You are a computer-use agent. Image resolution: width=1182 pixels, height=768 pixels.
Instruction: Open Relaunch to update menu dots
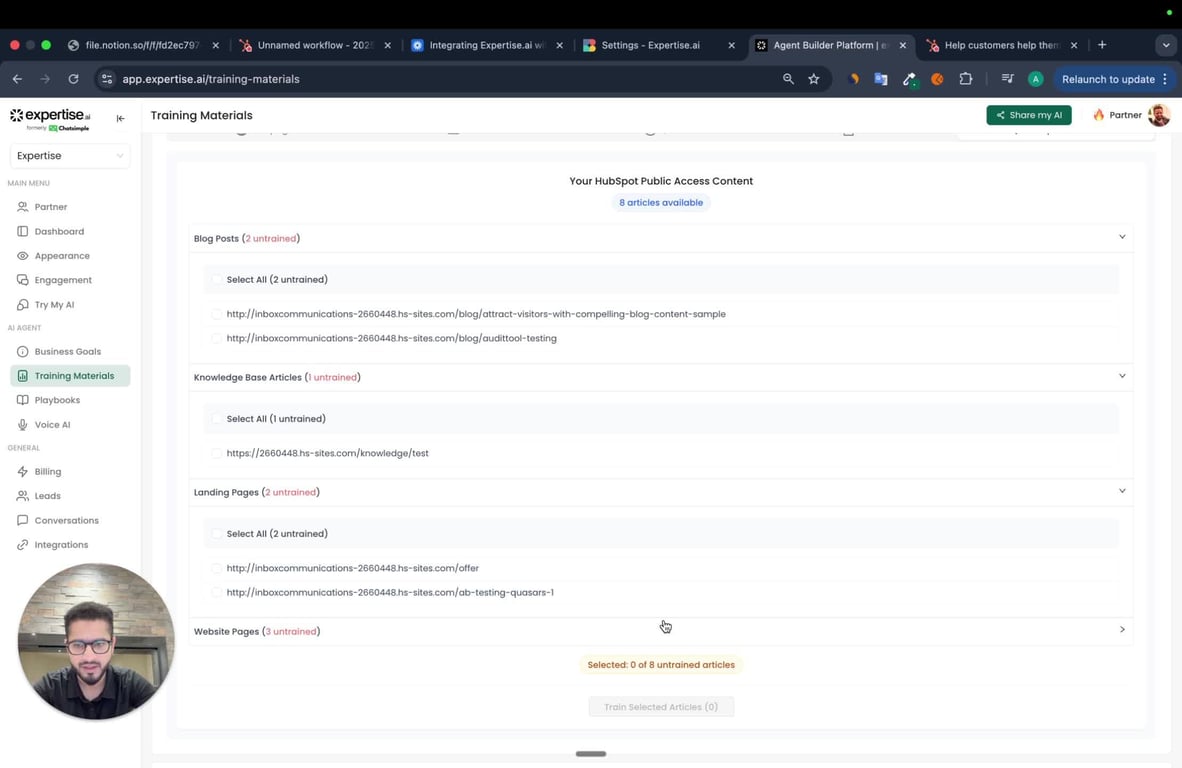(x=1165, y=79)
